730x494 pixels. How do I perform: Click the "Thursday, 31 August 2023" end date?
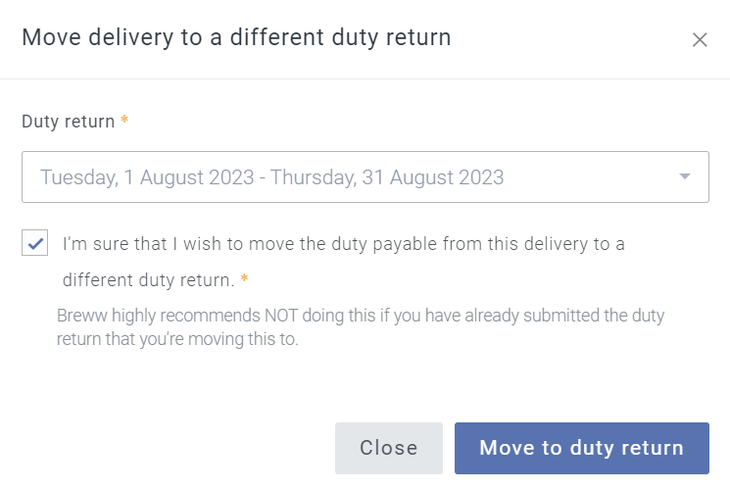pyautogui.click(x=387, y=178)
